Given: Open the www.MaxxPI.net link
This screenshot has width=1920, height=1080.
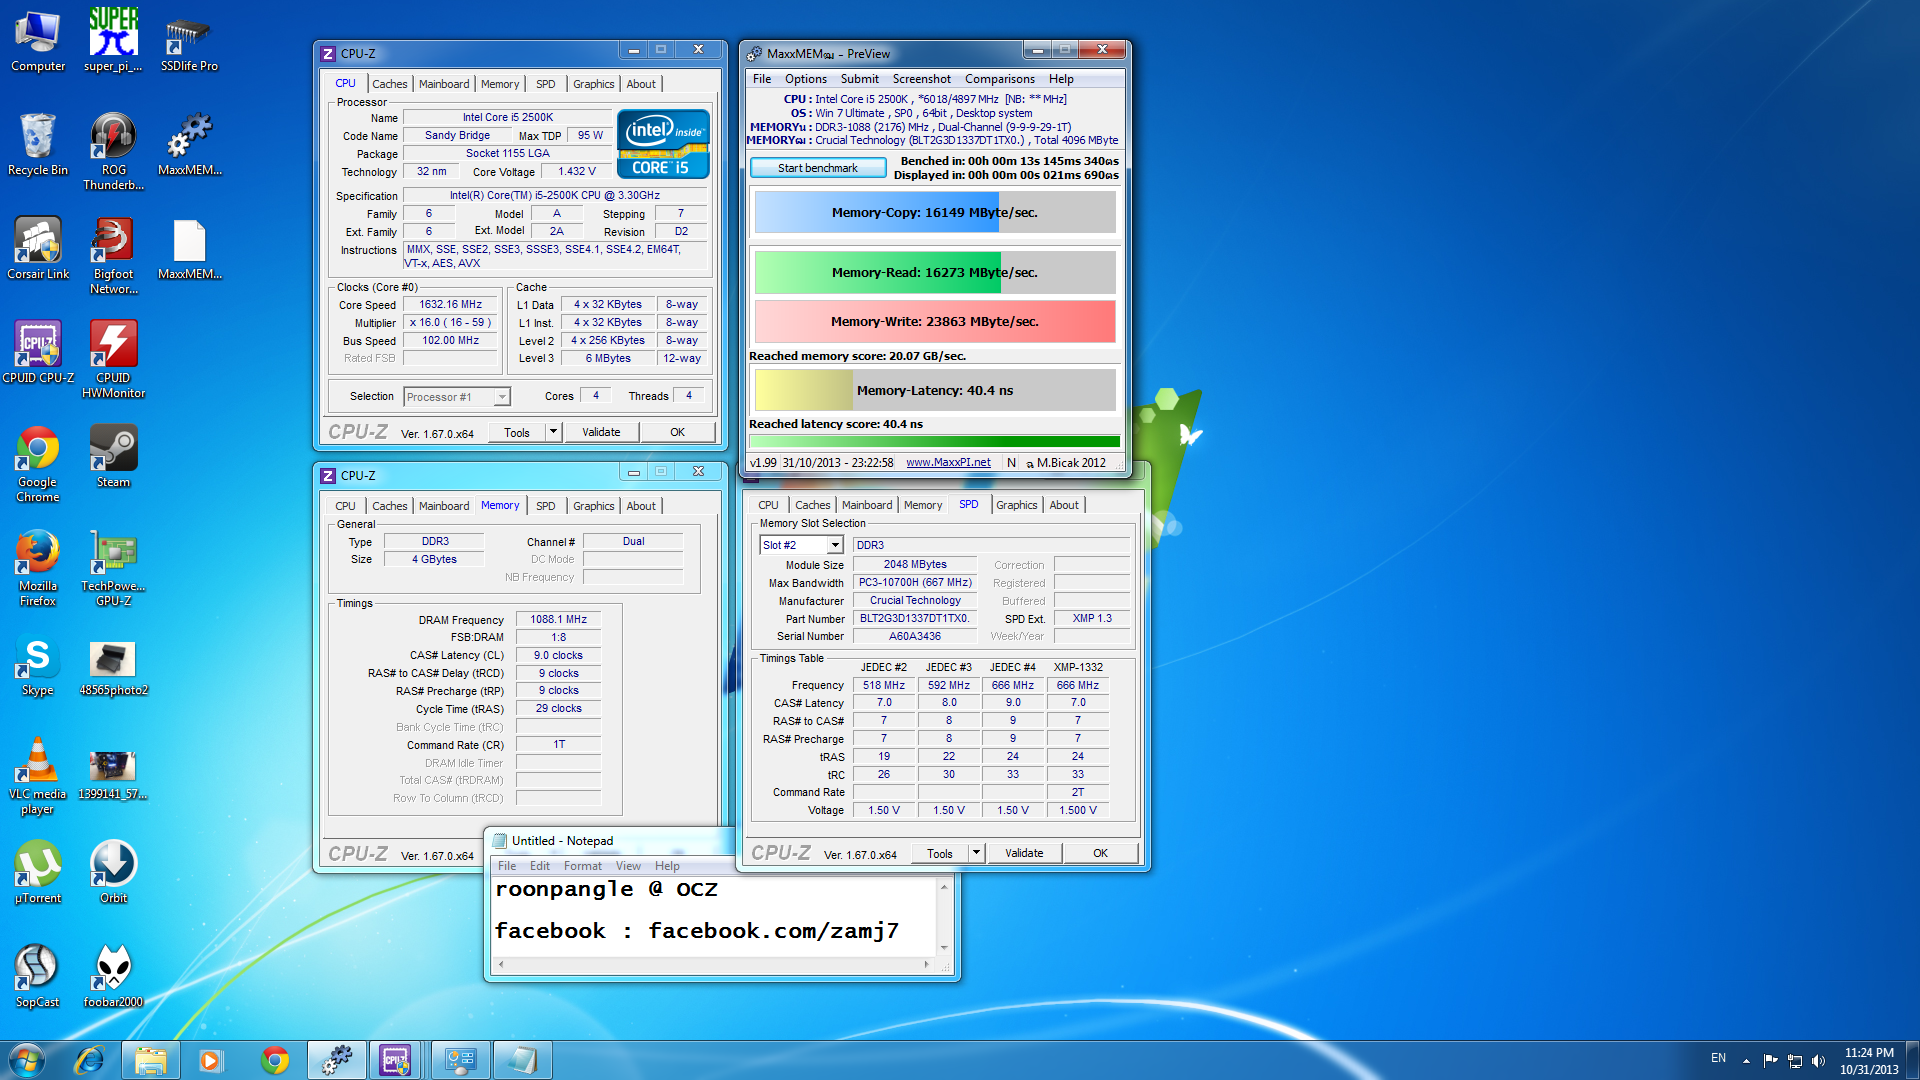Looking at the screenshot, I should (947, 463).
